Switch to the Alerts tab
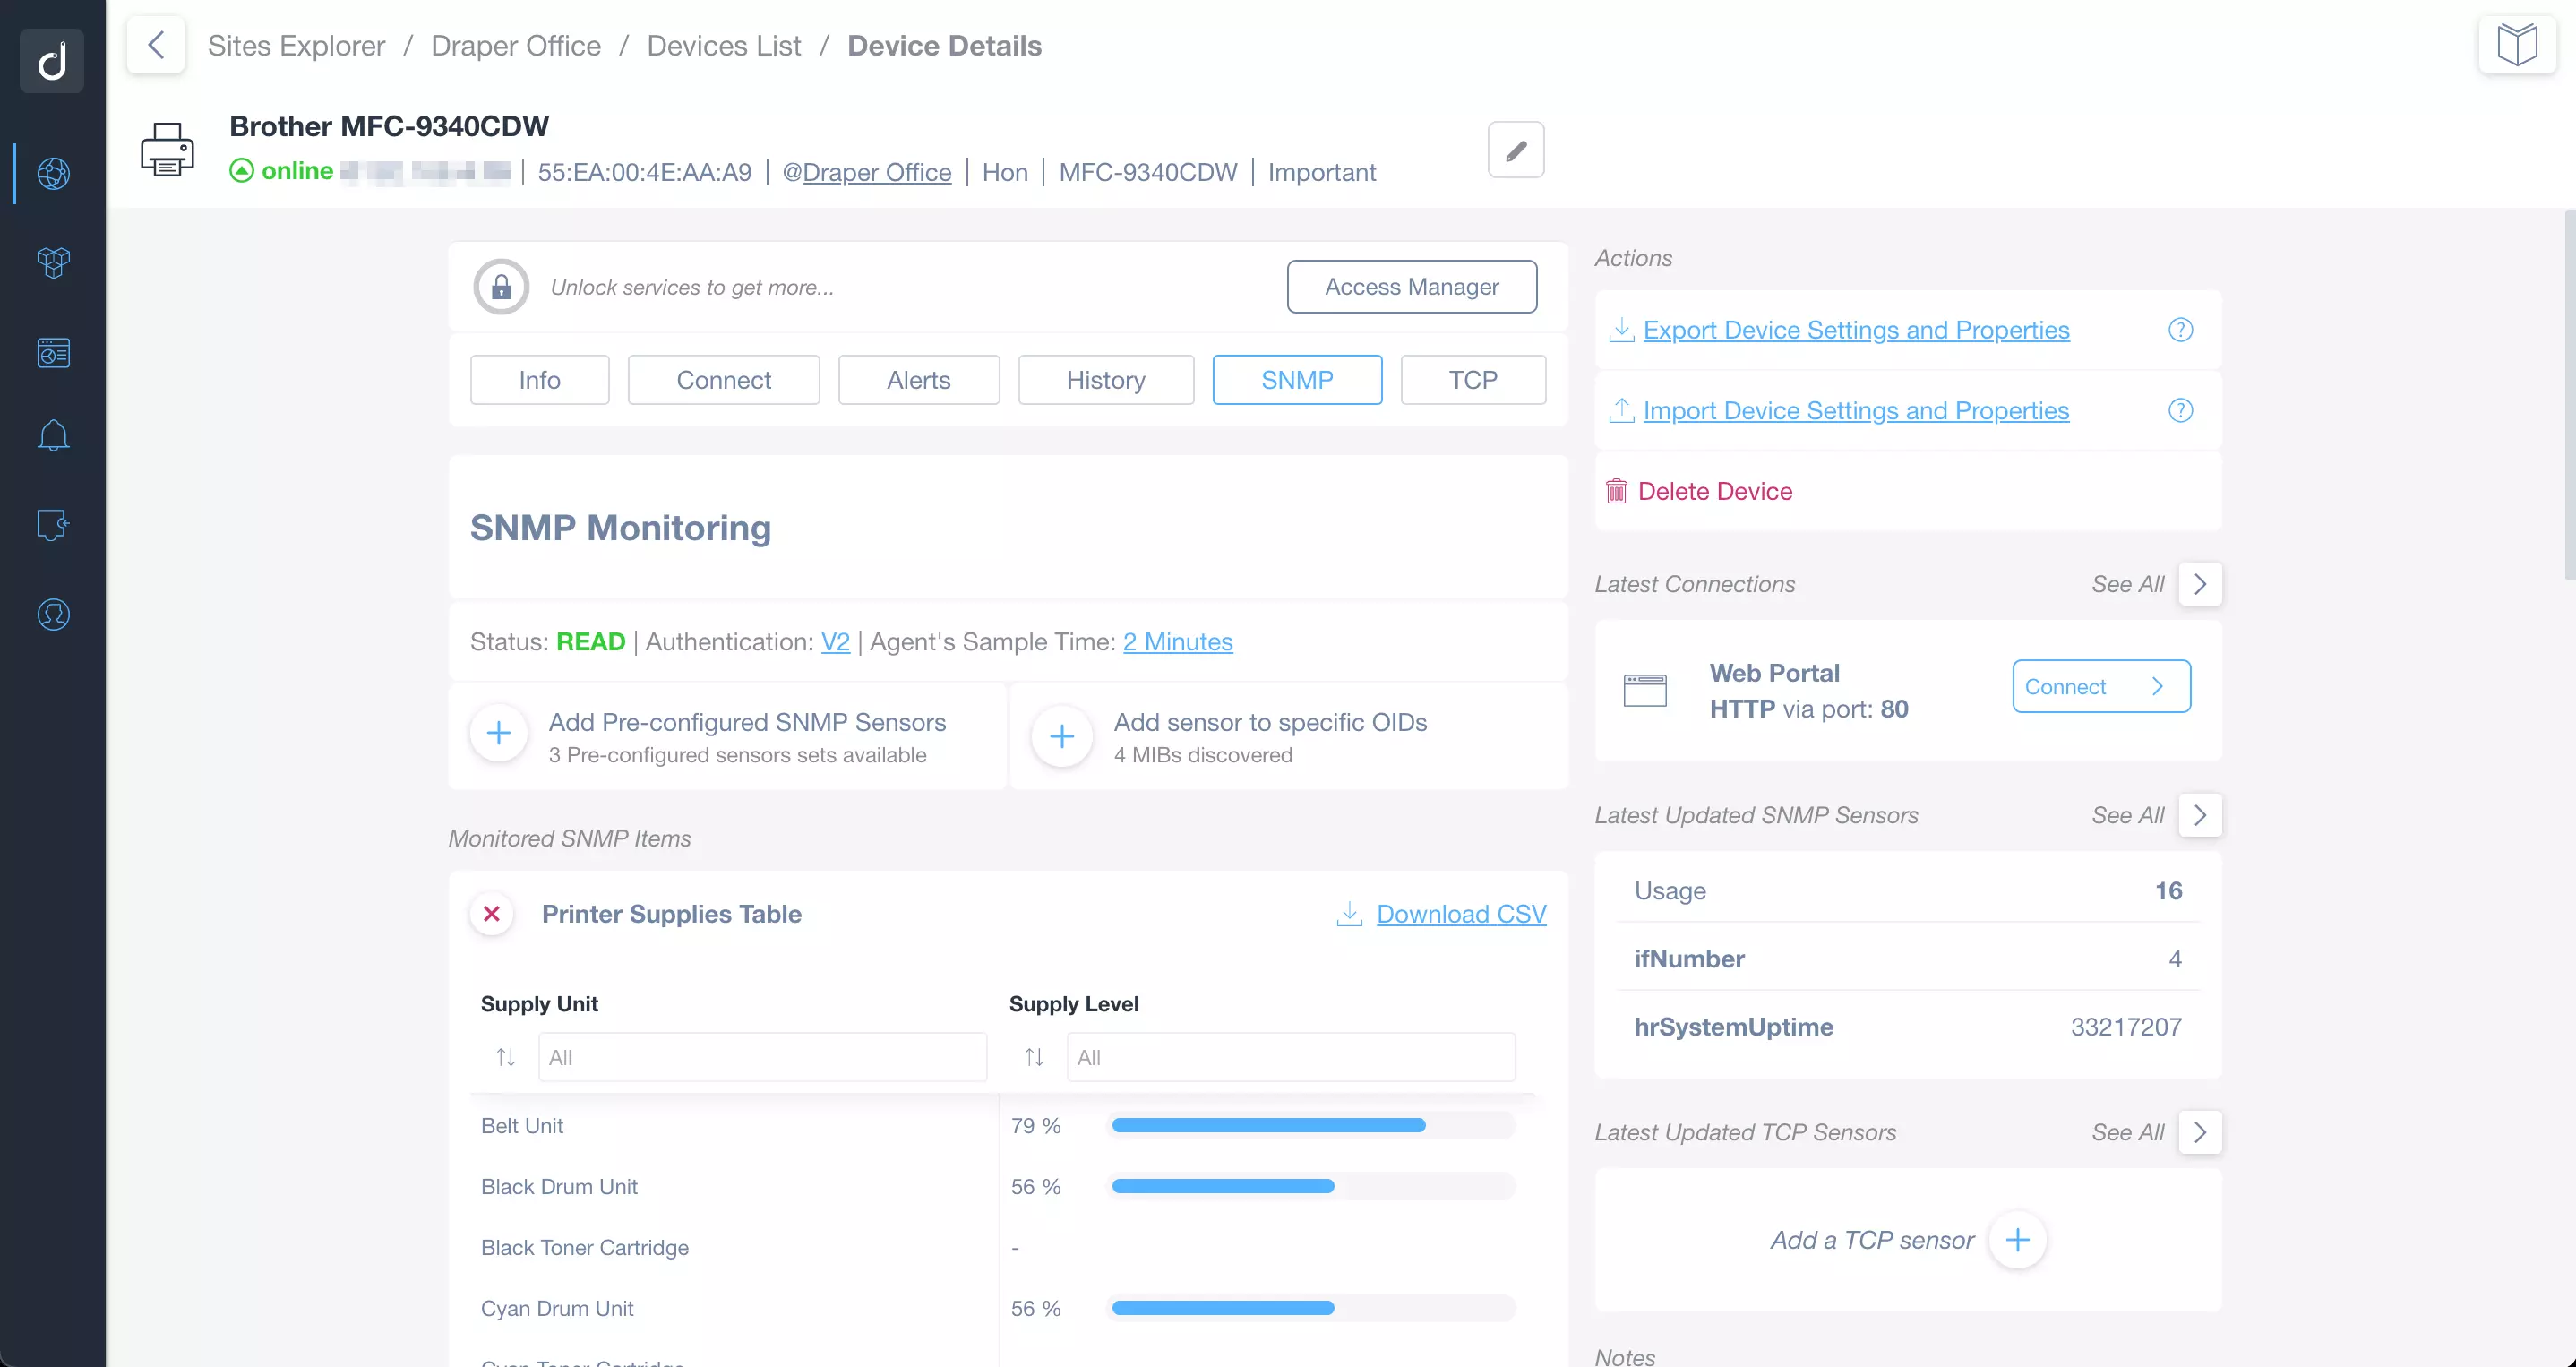This screenshot has width=2576, height=1367. click(918, 380)
